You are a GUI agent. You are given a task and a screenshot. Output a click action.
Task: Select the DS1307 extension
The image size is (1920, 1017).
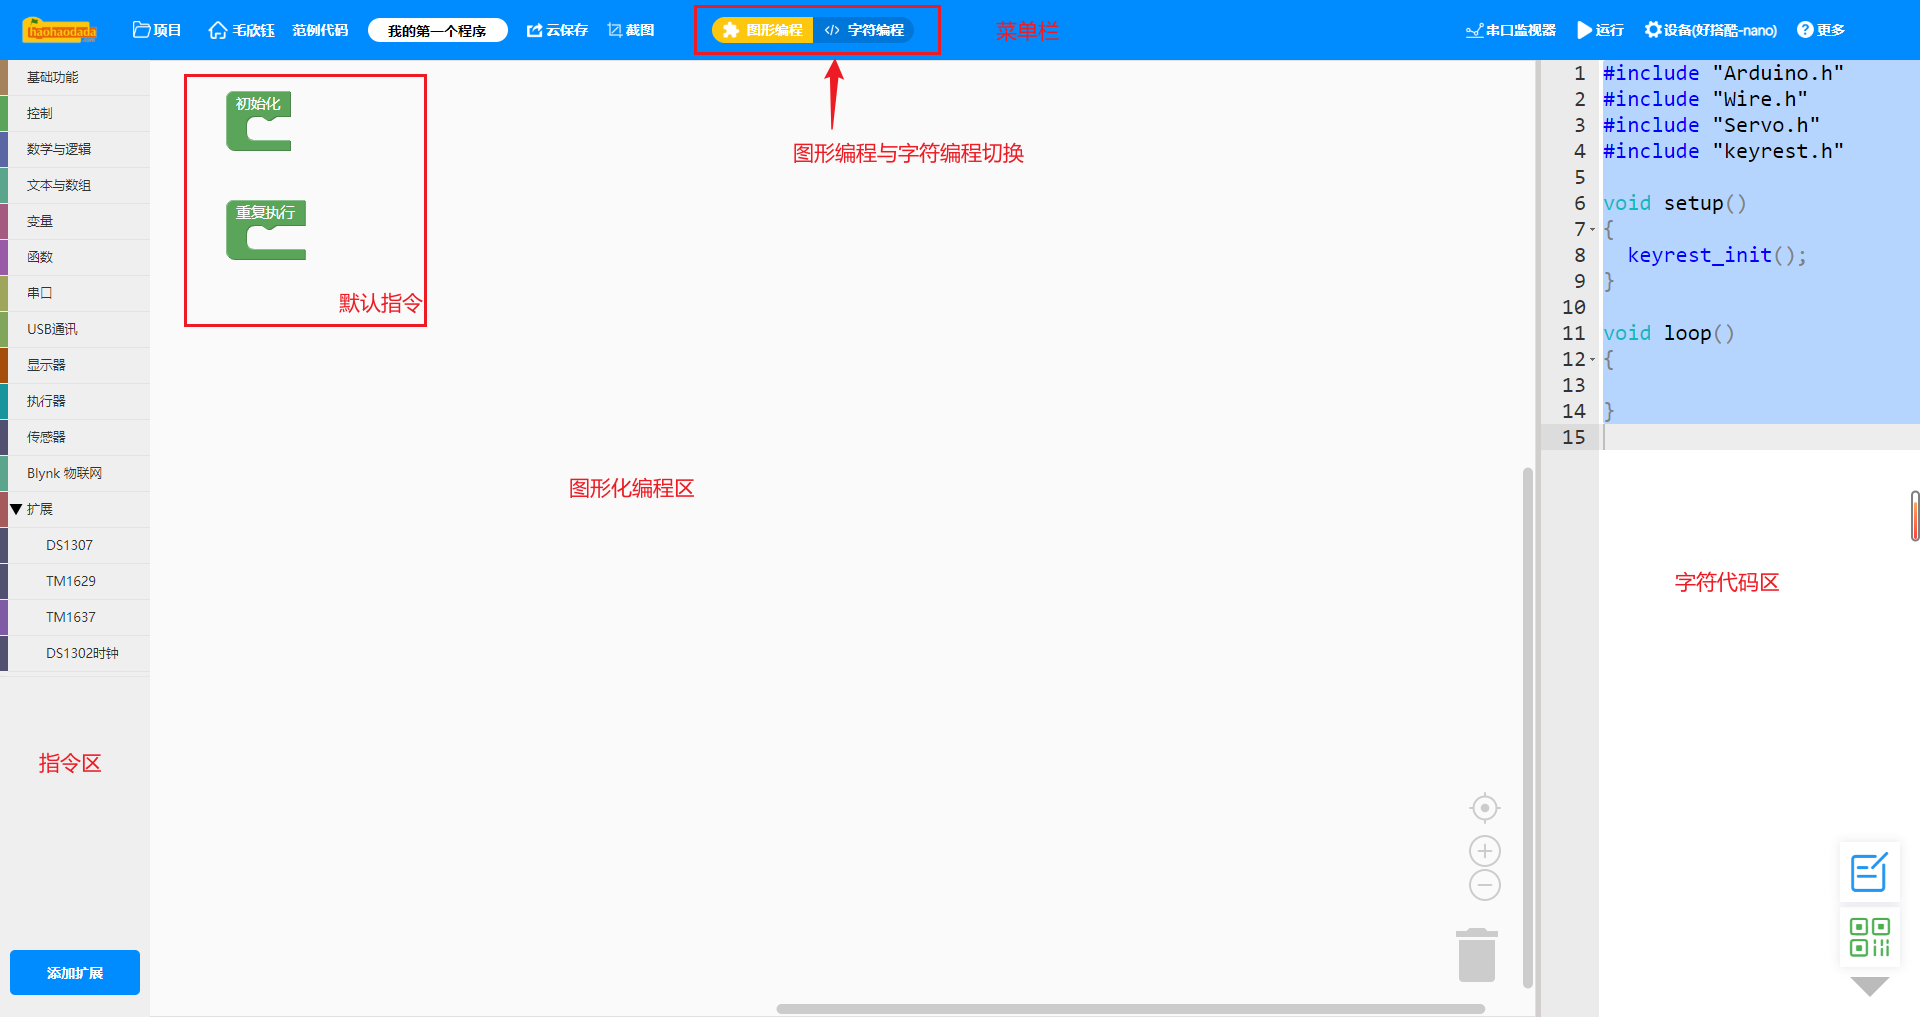(x=75, y=545)
